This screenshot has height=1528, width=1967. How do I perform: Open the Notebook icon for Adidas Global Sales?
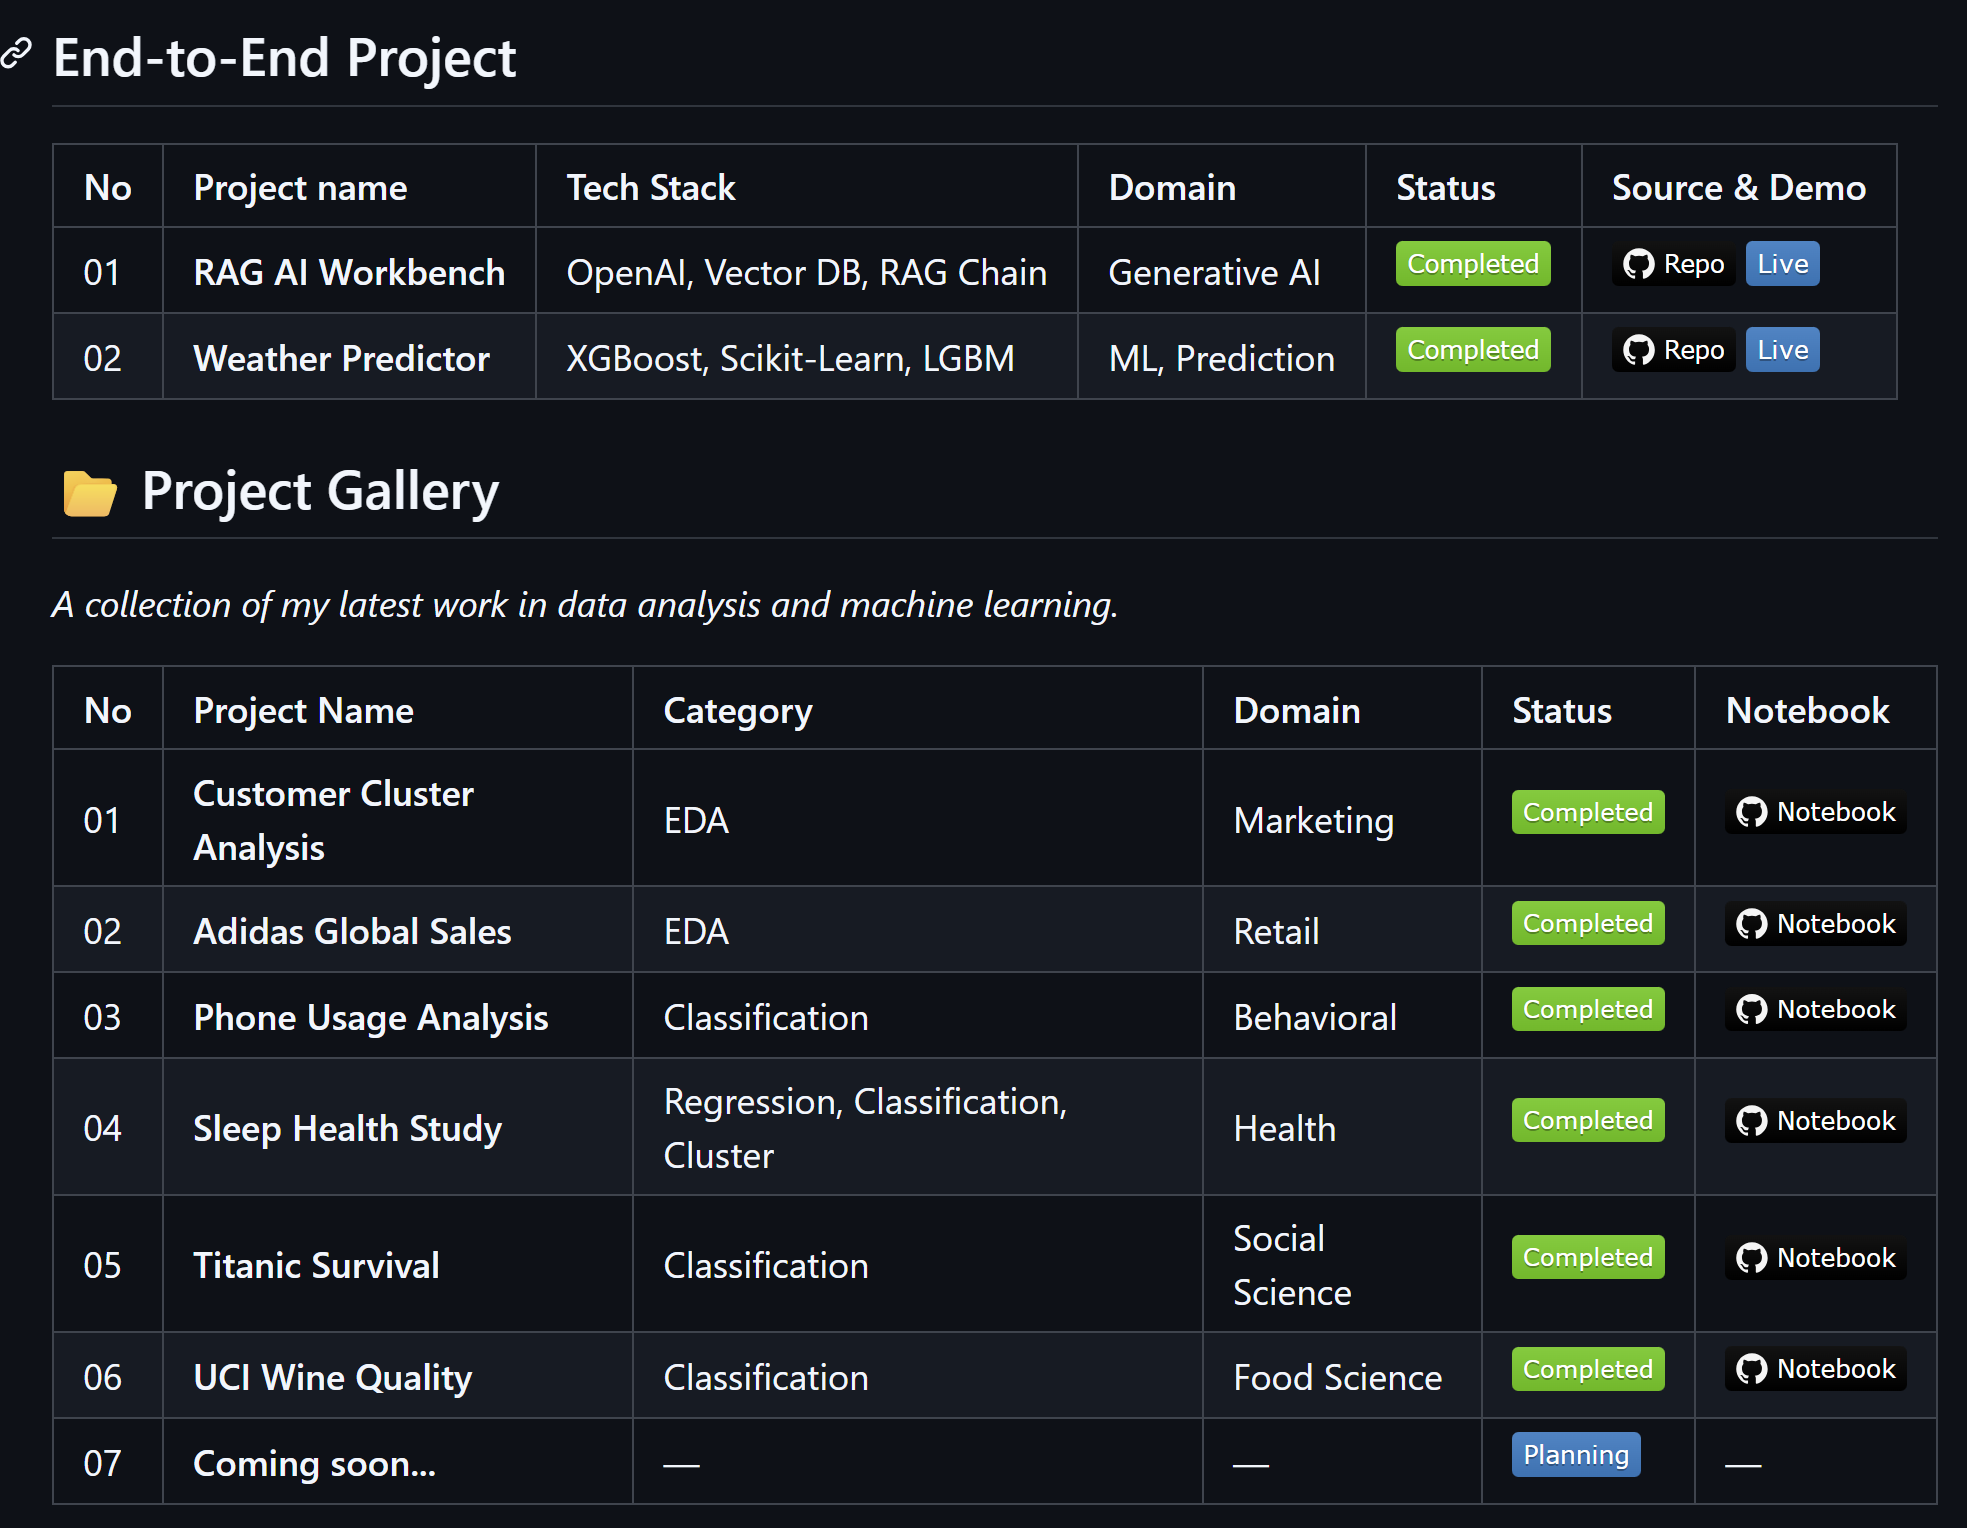pos(1752,923)
